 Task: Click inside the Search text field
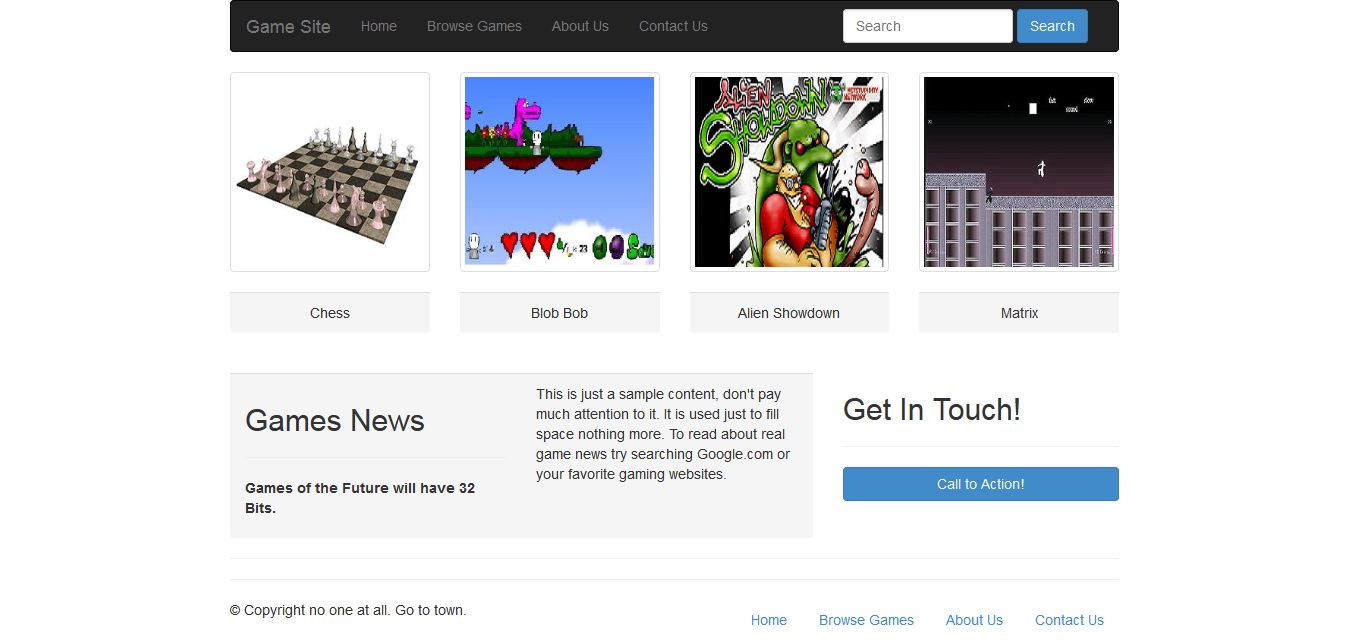pos(925,26)
